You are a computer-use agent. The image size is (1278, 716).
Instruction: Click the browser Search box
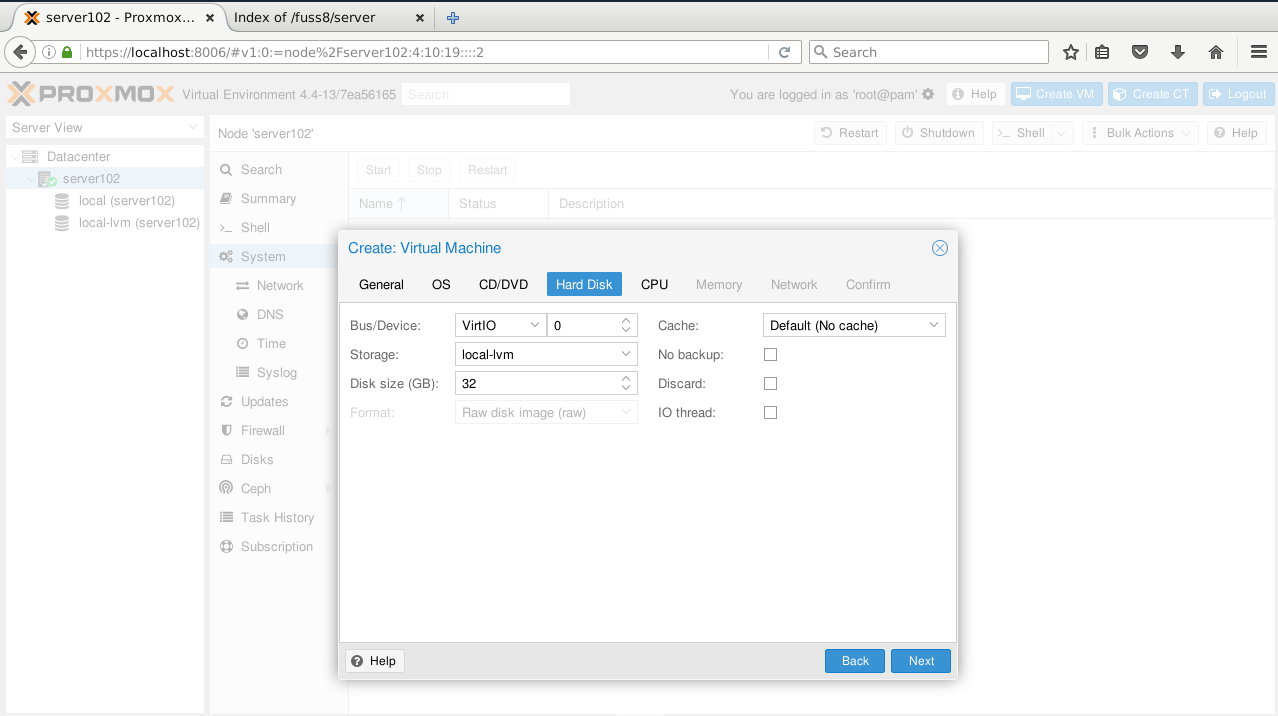tap(928, 52)
